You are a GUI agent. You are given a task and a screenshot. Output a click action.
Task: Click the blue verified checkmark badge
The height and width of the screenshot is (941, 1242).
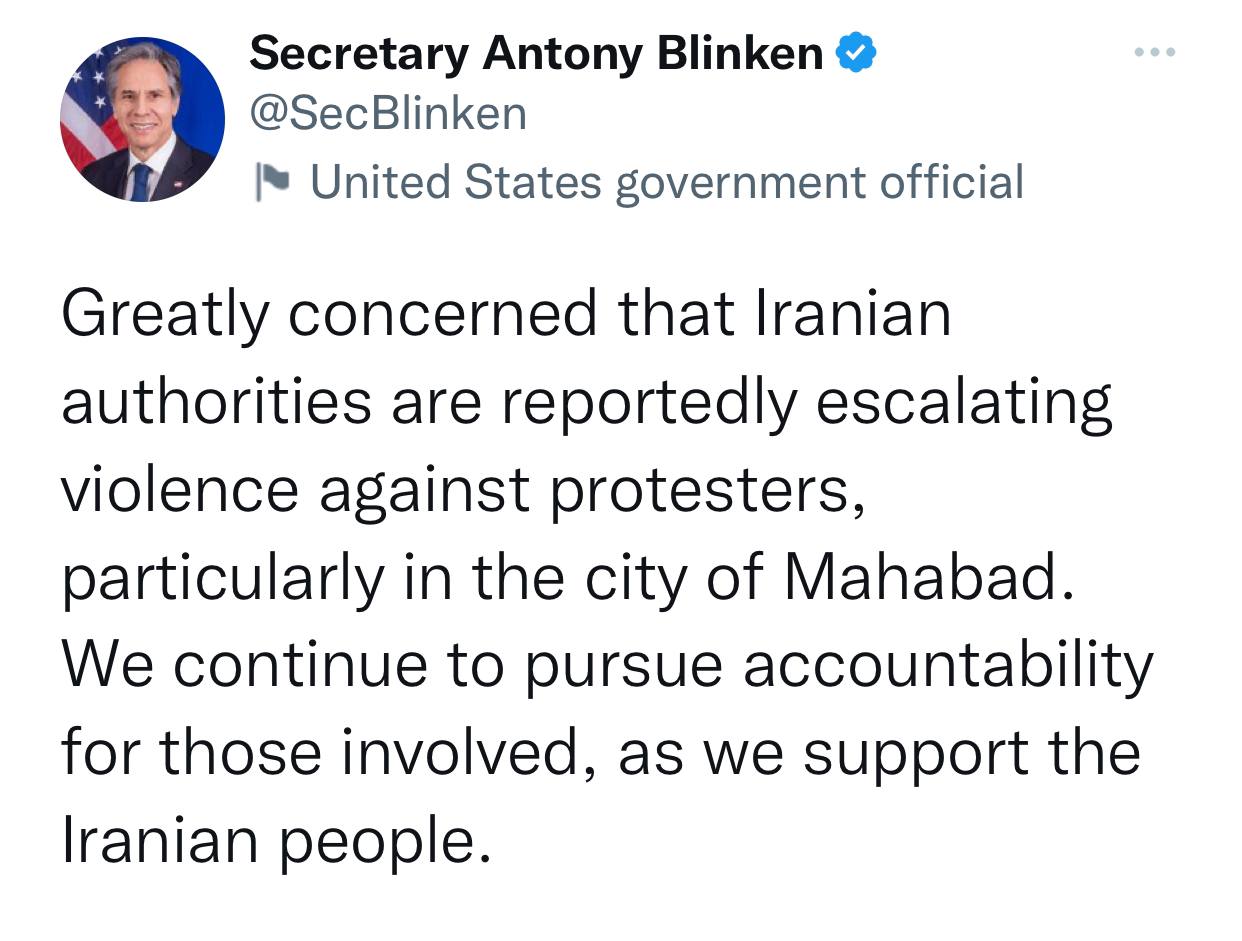(x=856, y=54)
